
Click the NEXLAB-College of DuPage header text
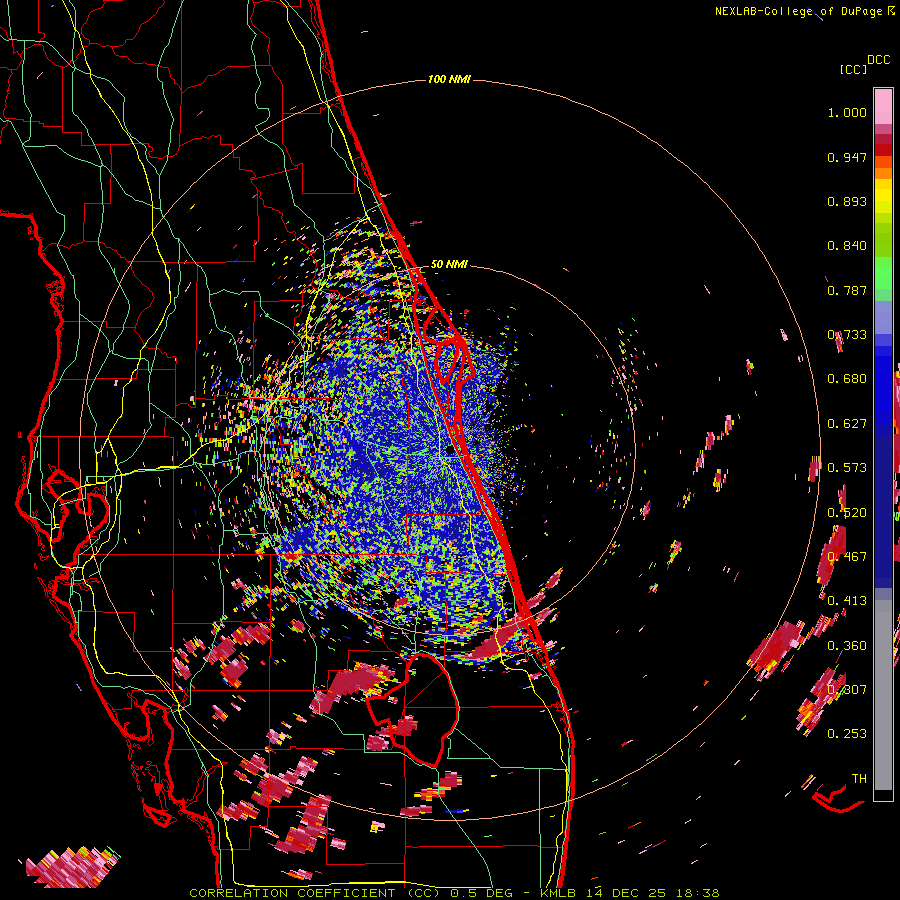[800, 11]
